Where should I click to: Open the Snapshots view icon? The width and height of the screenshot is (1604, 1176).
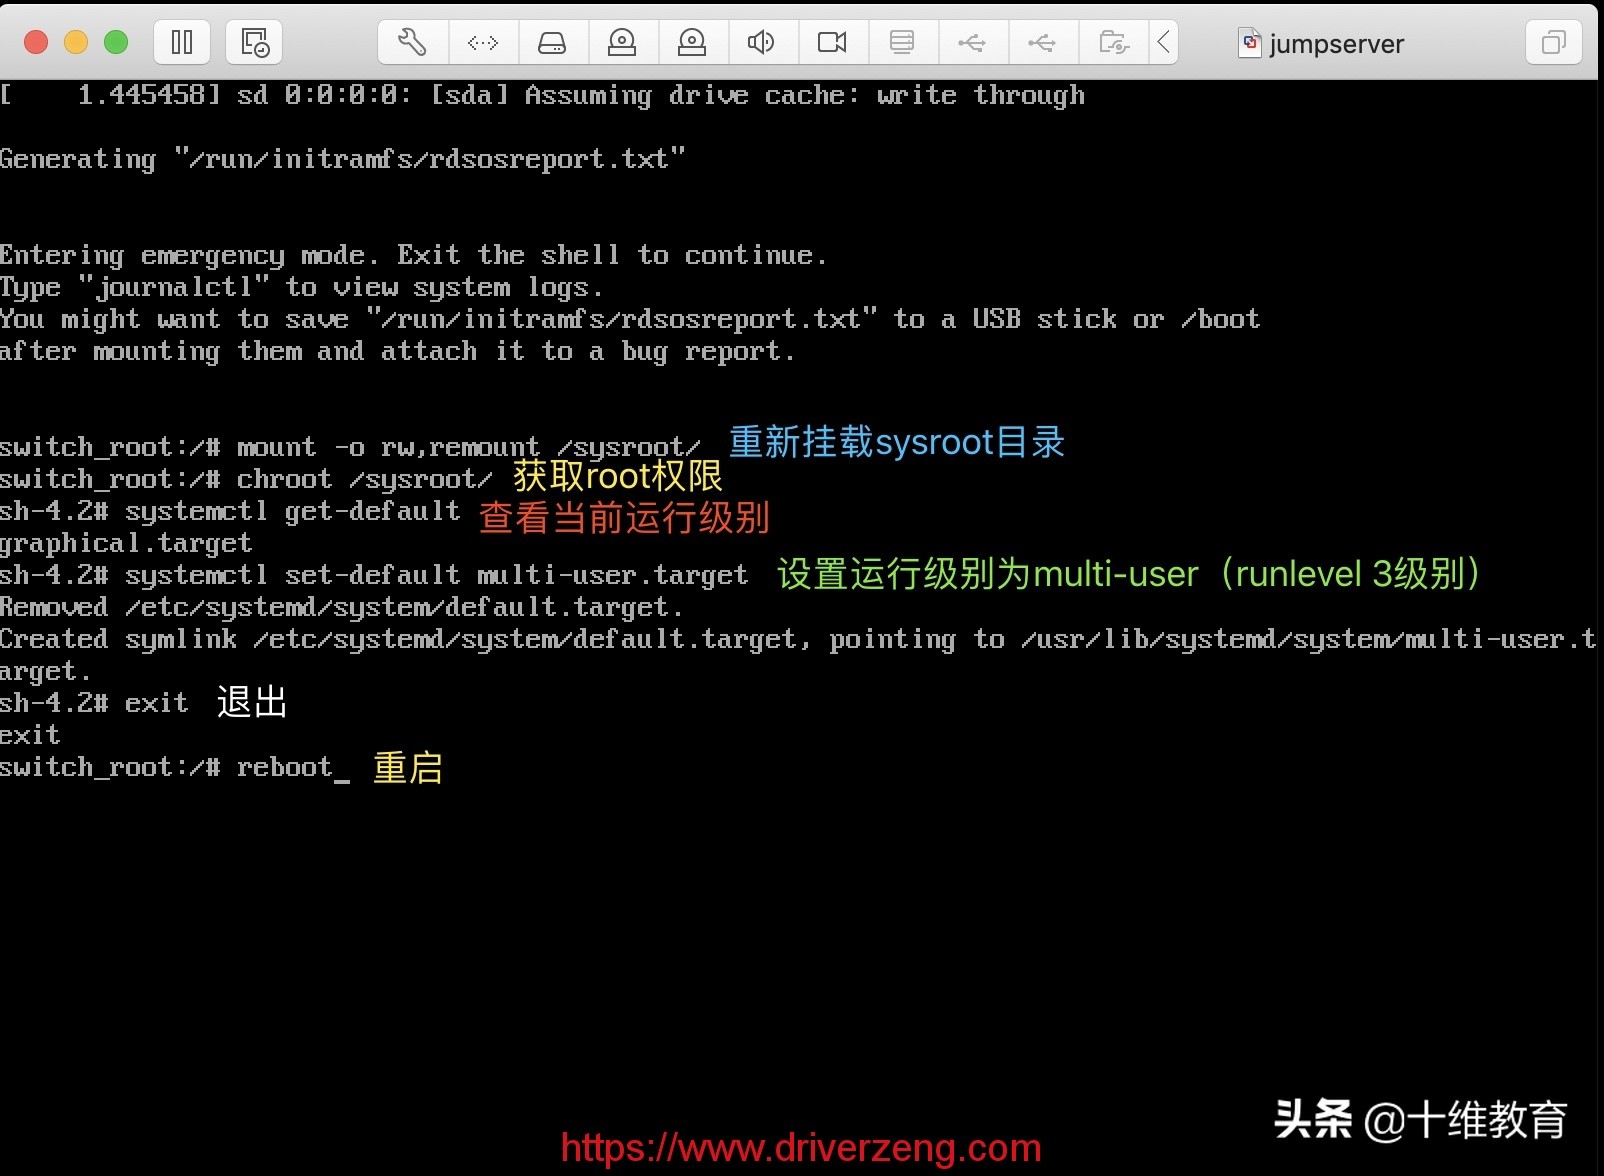(x=252, y=42)
